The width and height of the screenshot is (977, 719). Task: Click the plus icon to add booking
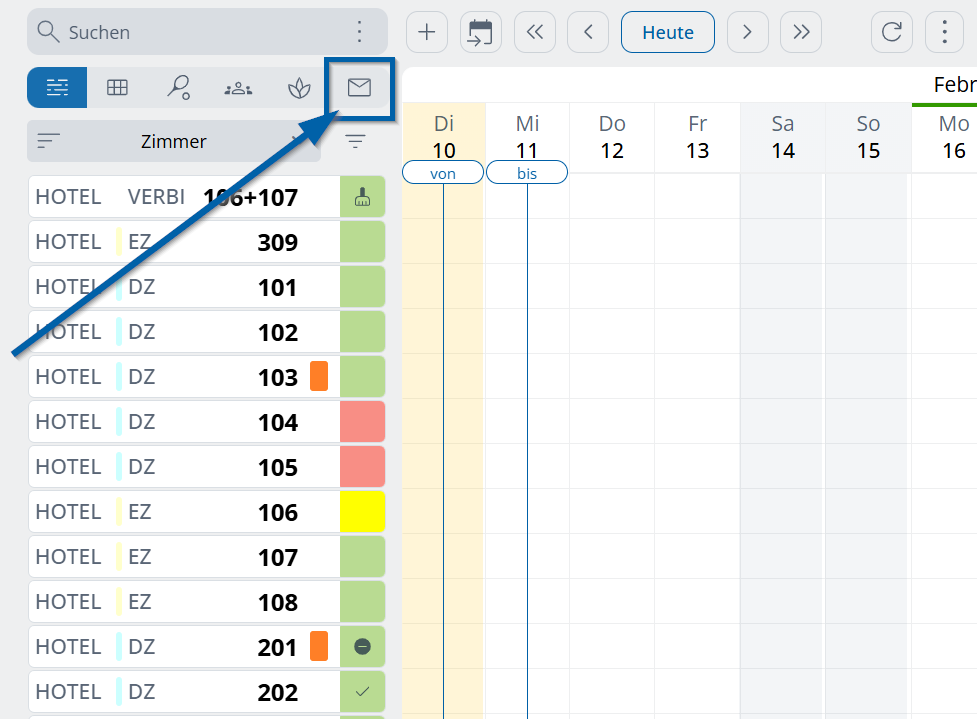pyautogui.click(x=427, y=32)
